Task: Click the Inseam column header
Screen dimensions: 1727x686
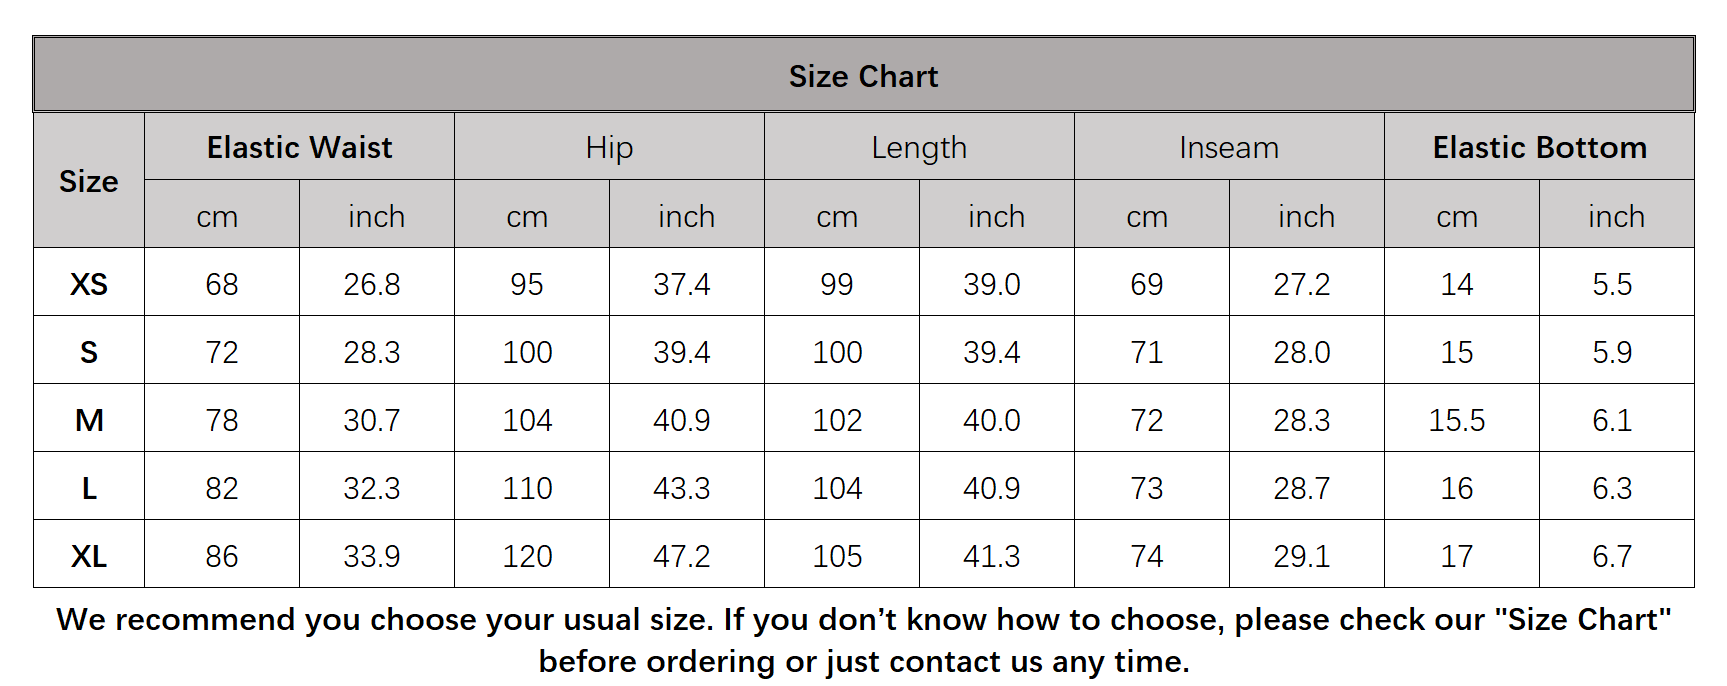Action: (x=1229, y=148)
